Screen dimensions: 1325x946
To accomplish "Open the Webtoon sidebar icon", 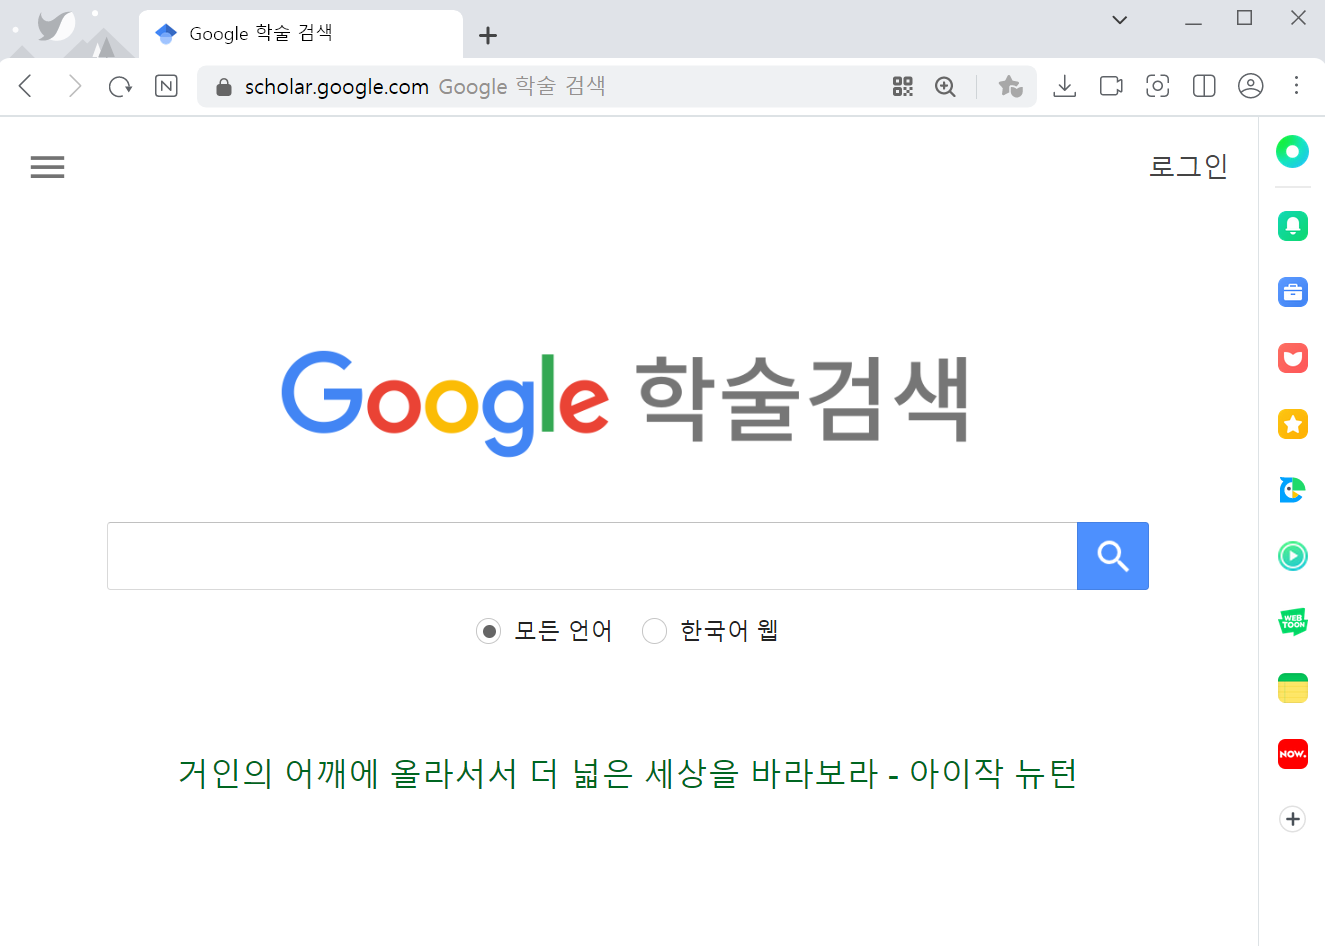I will pos(1293,622).
